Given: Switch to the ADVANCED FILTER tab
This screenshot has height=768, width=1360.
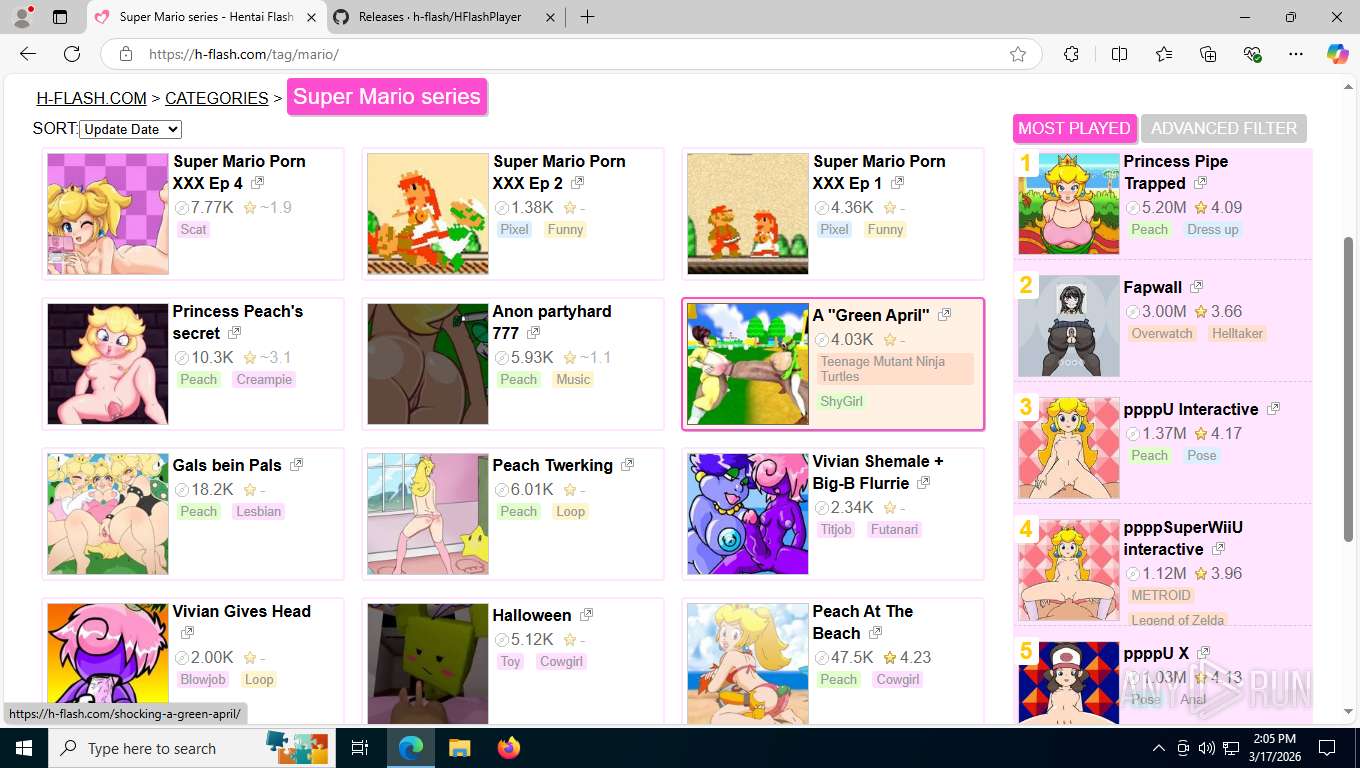Looking at the screenshot, I should tap(1223, 128).
